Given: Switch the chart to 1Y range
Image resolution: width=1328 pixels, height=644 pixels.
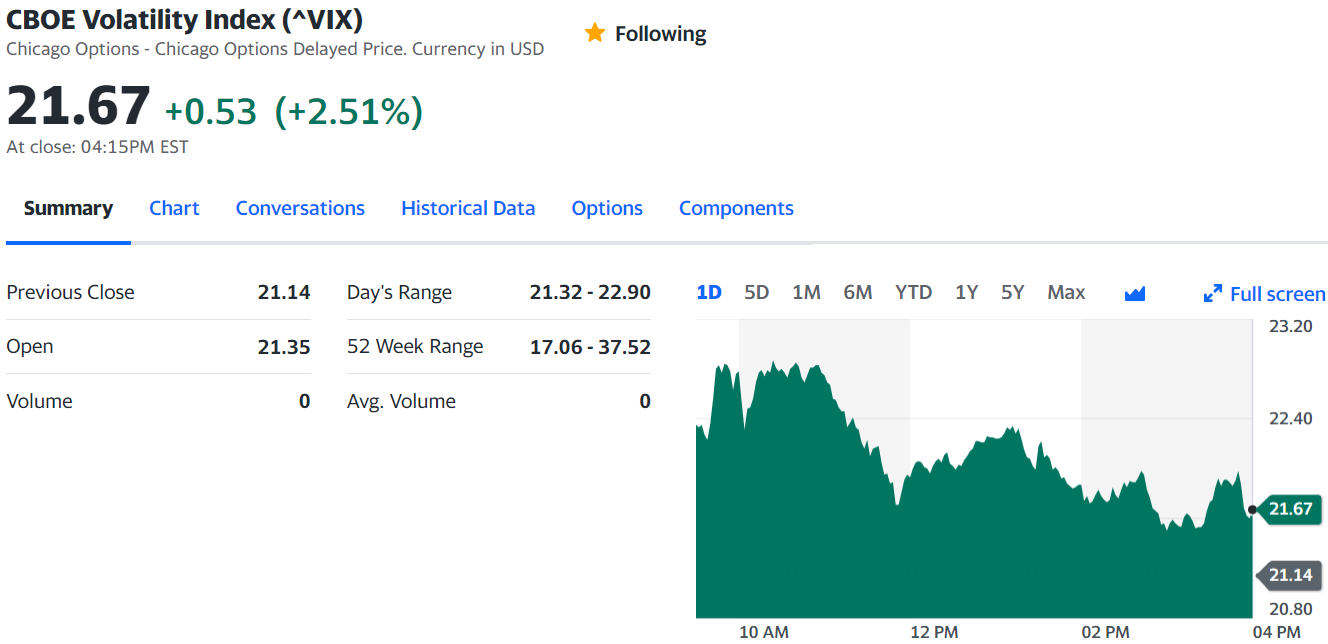Looking at the screenshot, I should (x=966, y=293).
